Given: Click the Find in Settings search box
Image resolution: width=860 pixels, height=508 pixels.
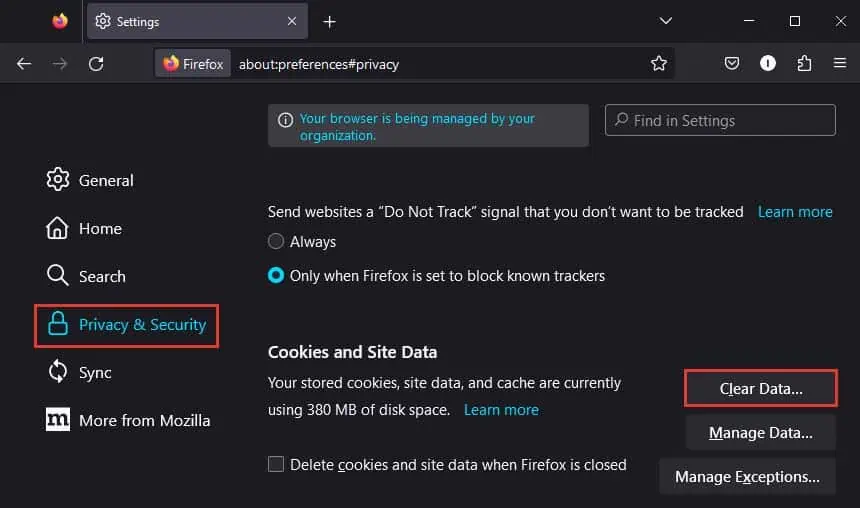Looking at the screenshot, I should click(720, 120).
